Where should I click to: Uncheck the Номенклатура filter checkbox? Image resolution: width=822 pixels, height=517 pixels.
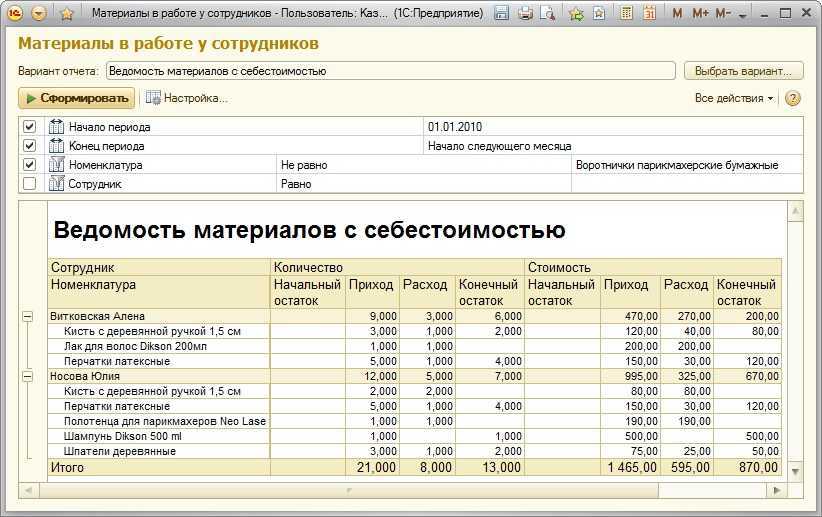coord(29,165)
